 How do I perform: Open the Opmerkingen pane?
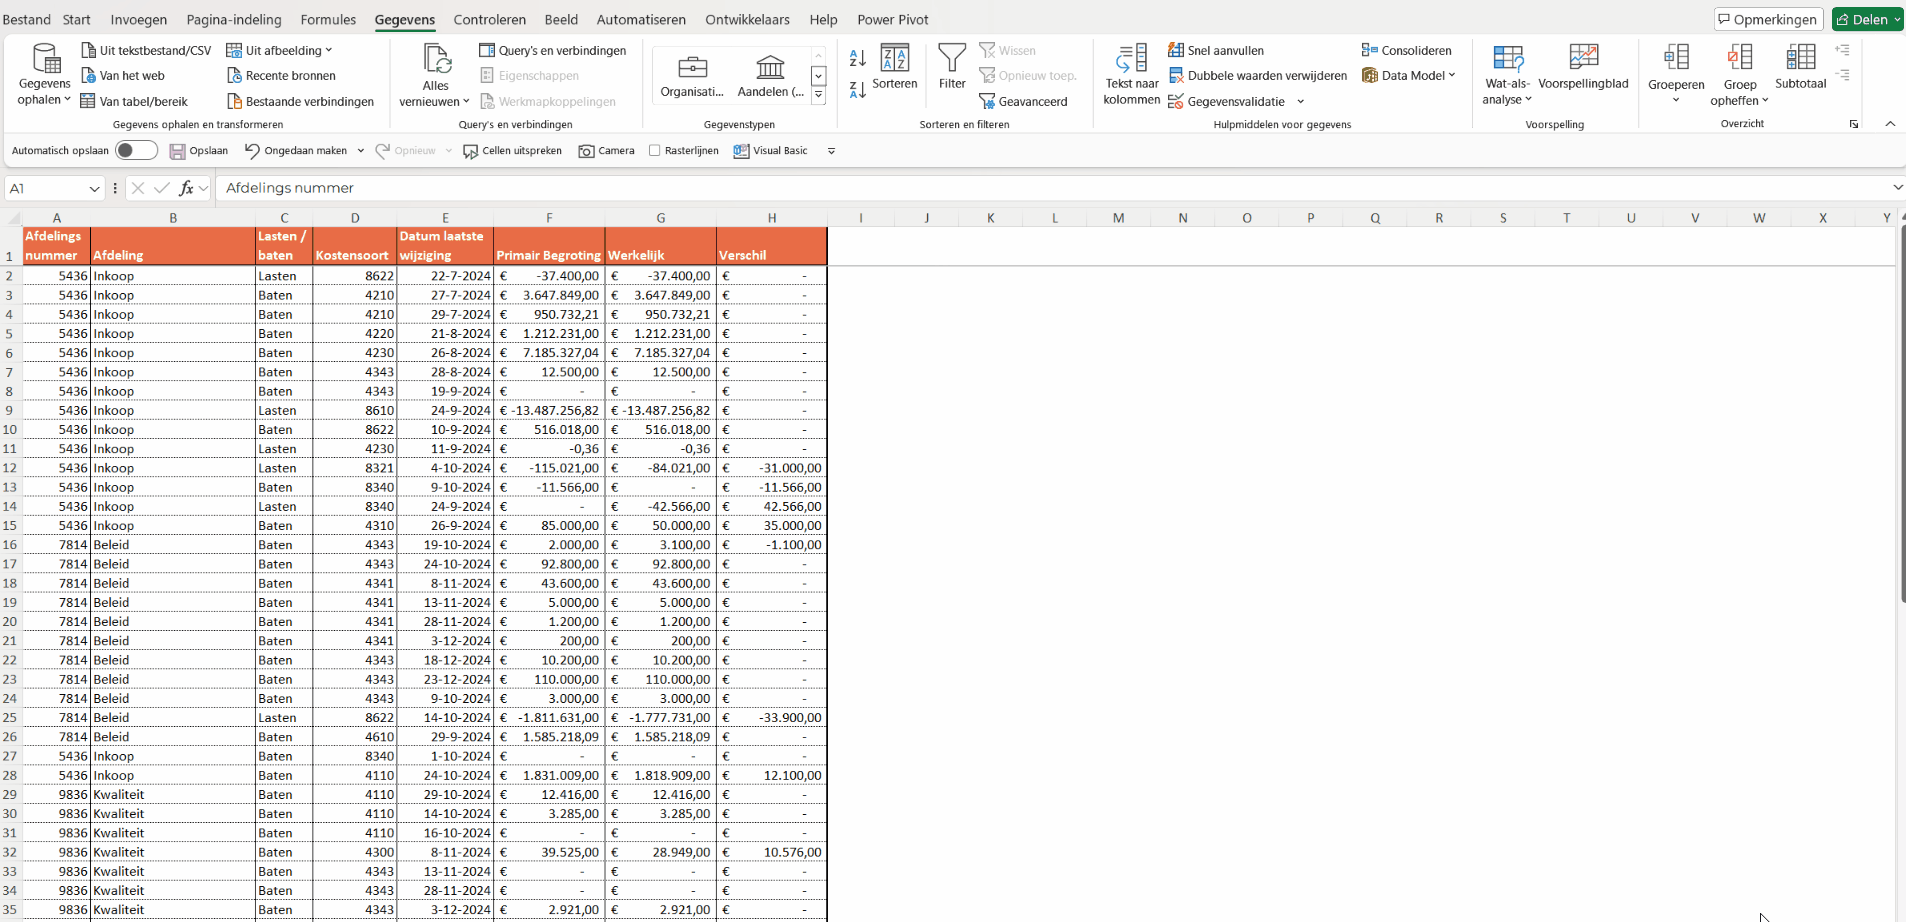coord(1768,18)
